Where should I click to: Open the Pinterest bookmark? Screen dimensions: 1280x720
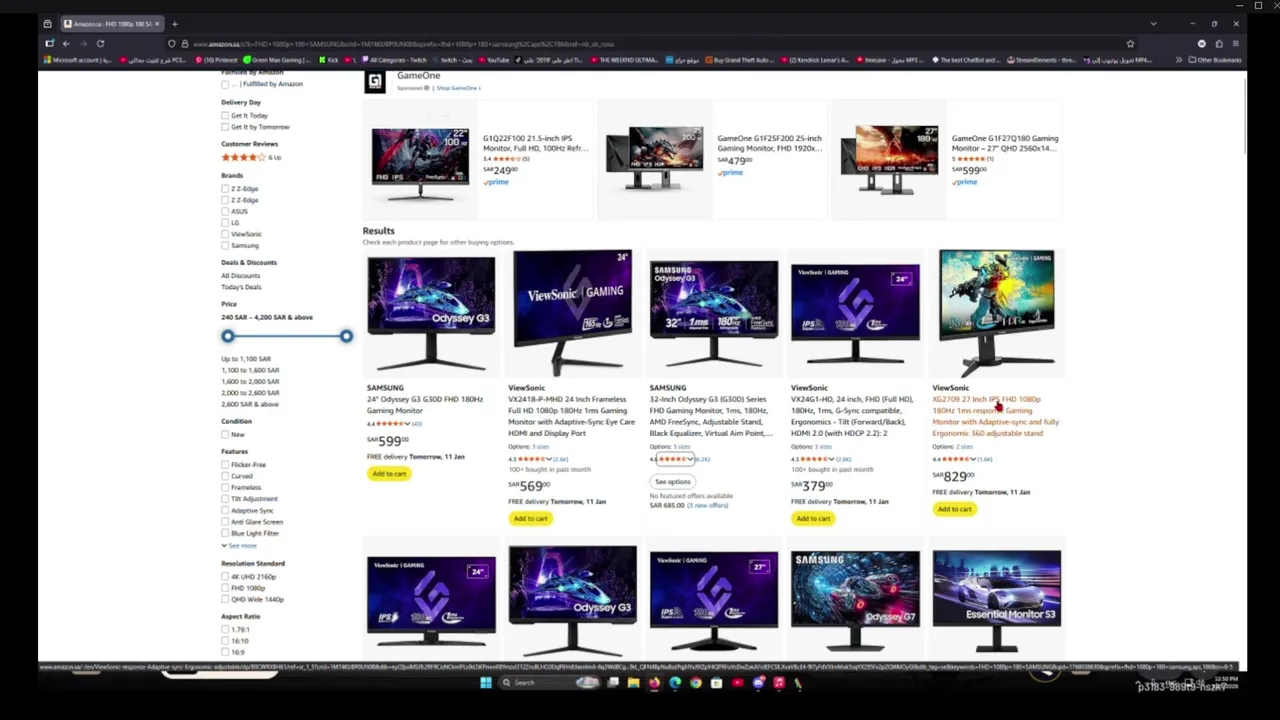coord(218,60)
